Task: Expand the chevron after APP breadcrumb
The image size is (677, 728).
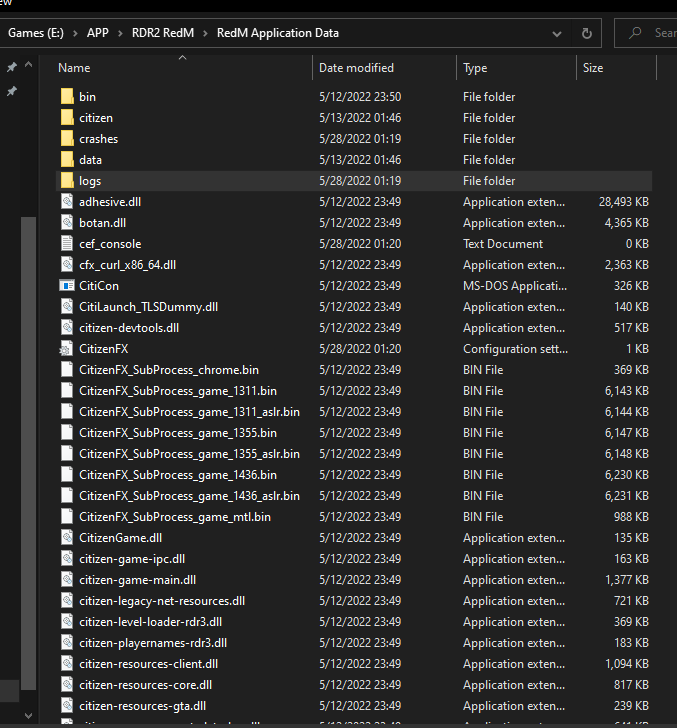Action: click(120, 33)
